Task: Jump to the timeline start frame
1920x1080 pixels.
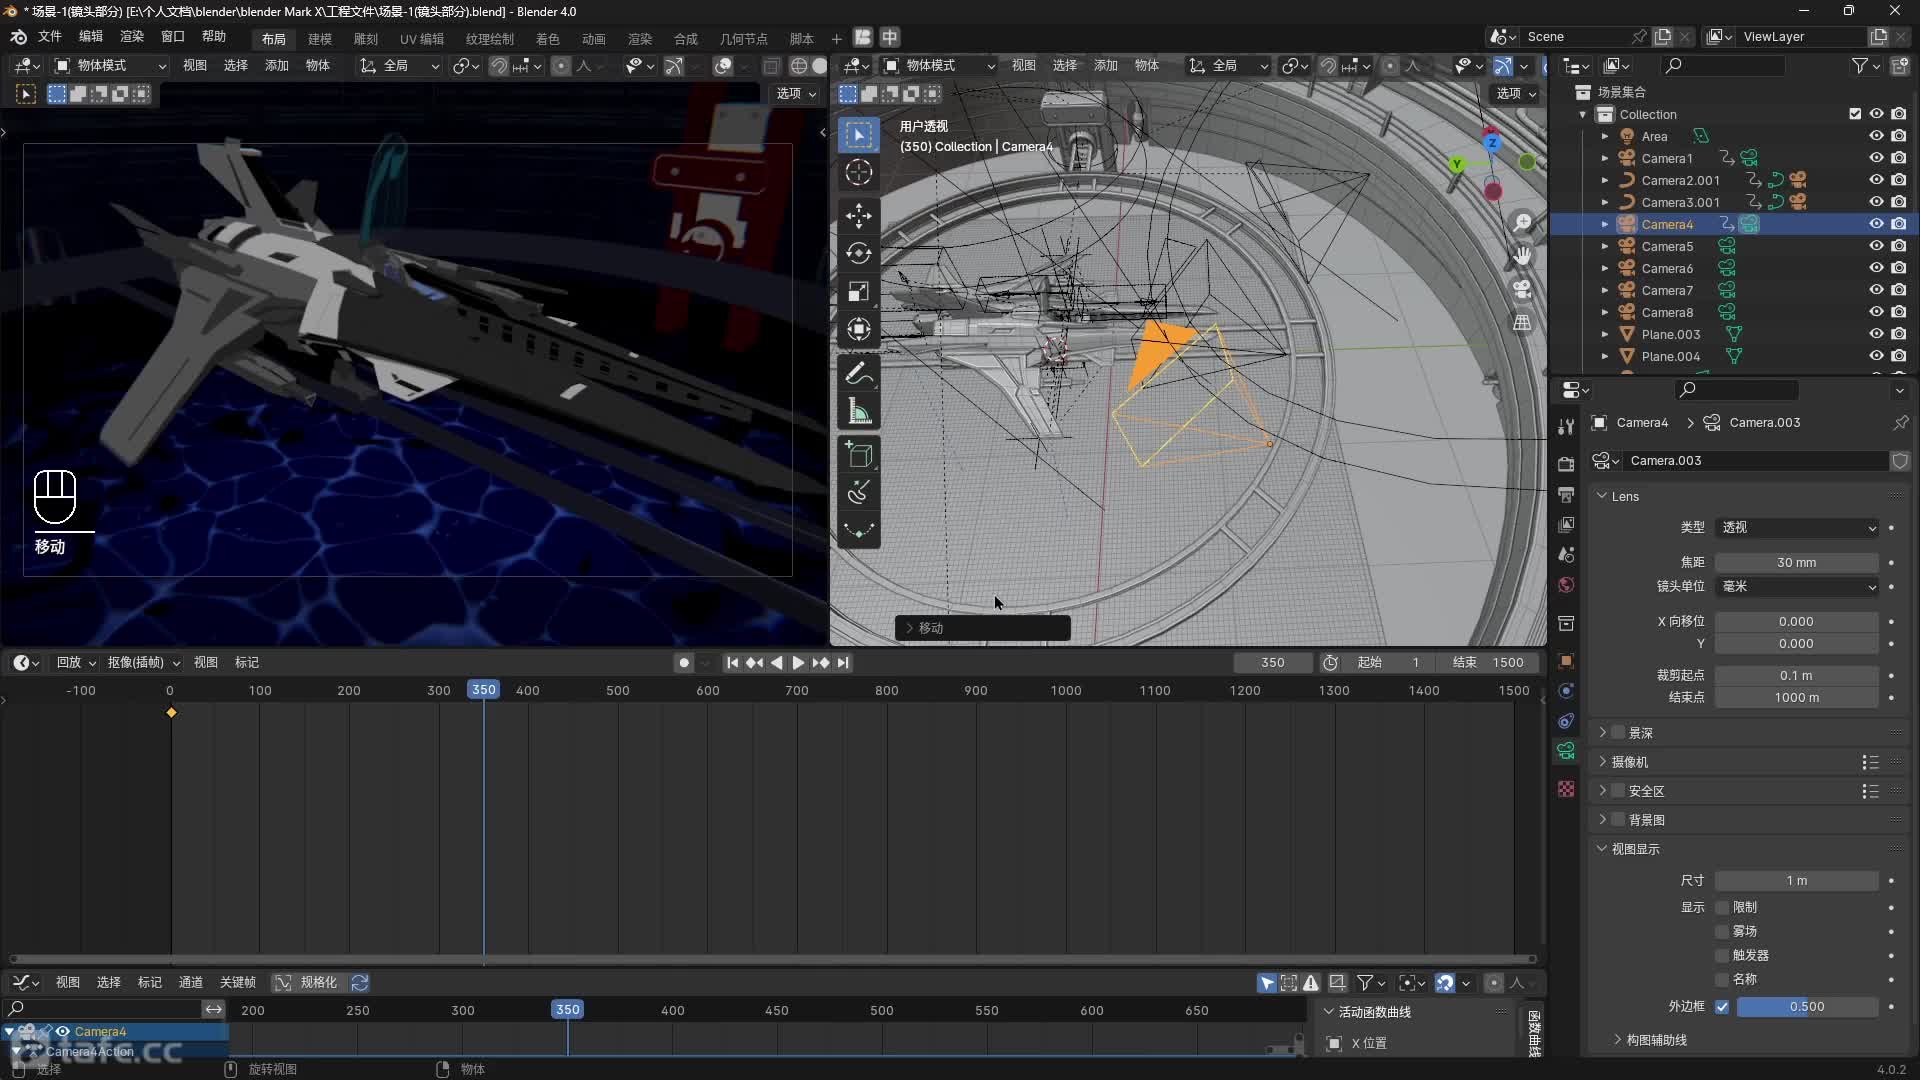Action: [x=732, y=663]
